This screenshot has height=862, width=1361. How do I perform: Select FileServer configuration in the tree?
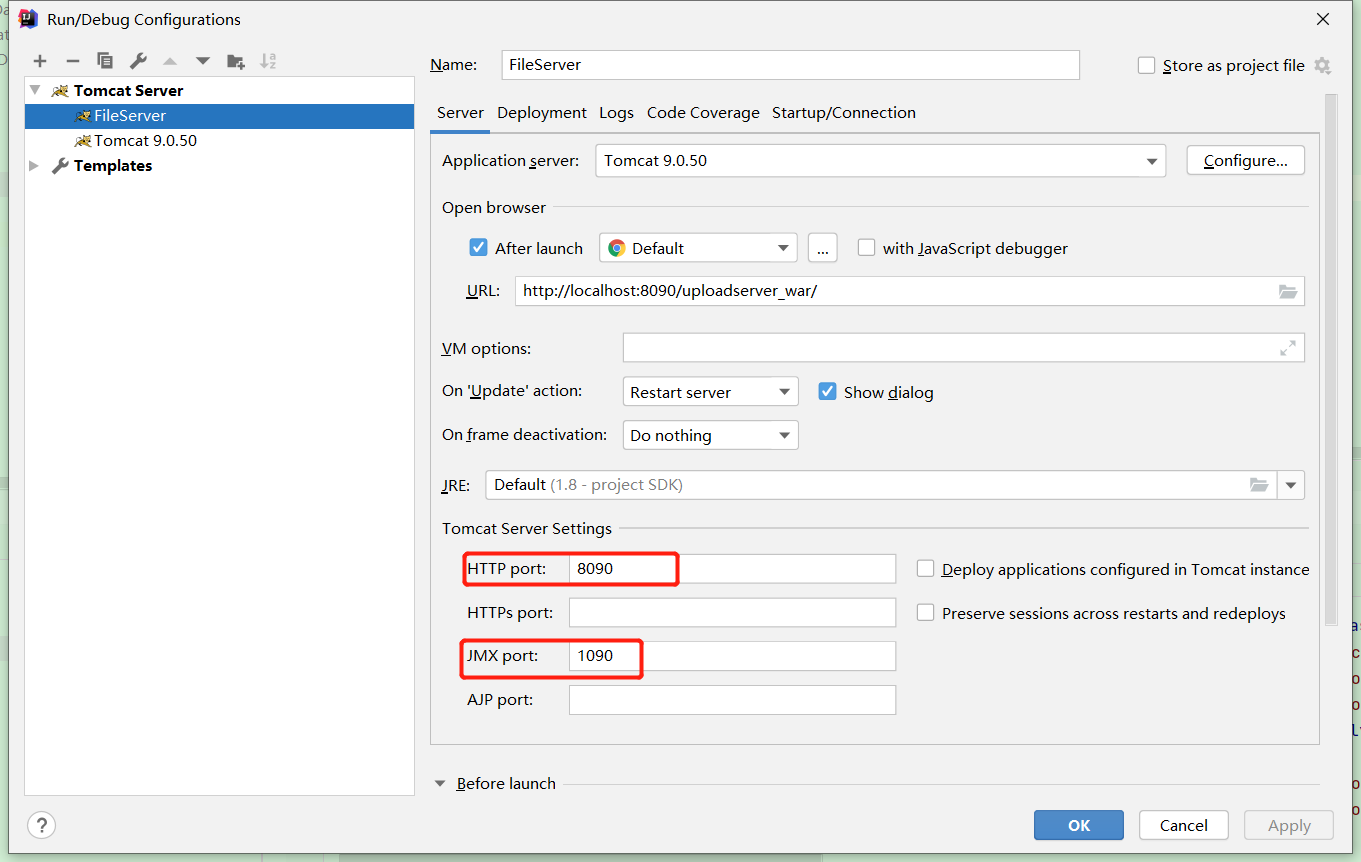coord(219,116)
